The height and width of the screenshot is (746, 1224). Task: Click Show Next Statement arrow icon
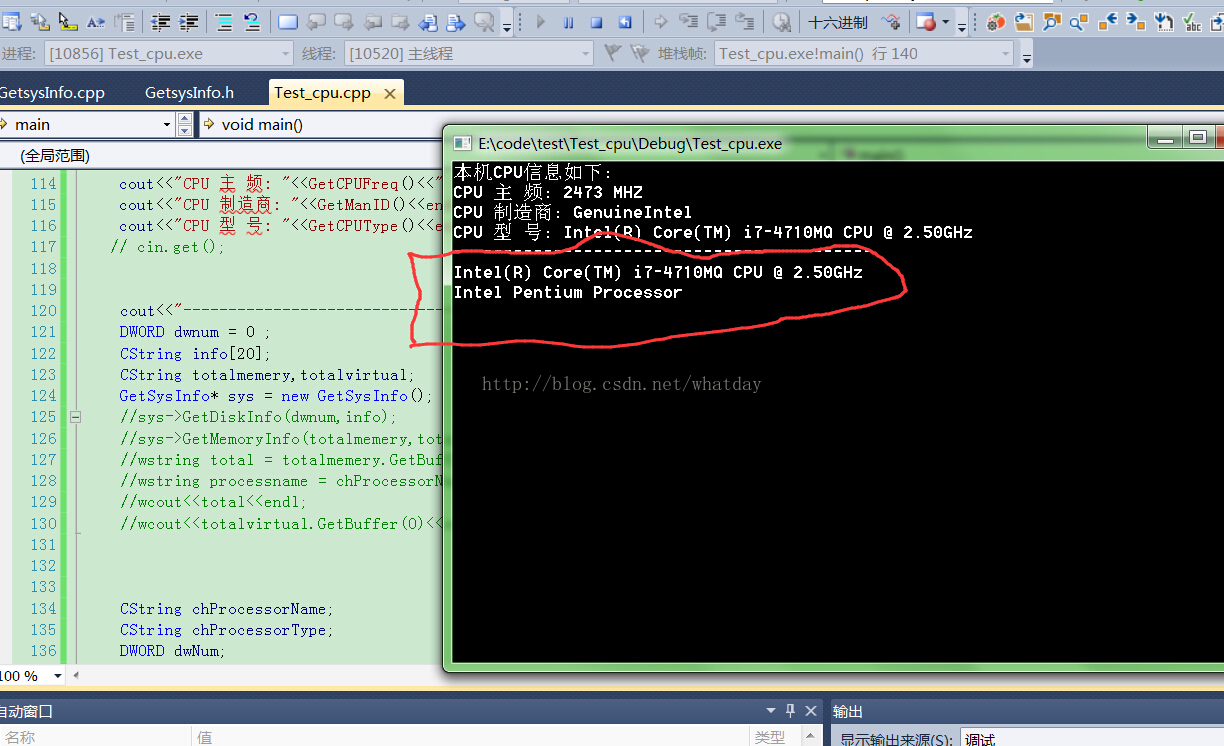661,22
